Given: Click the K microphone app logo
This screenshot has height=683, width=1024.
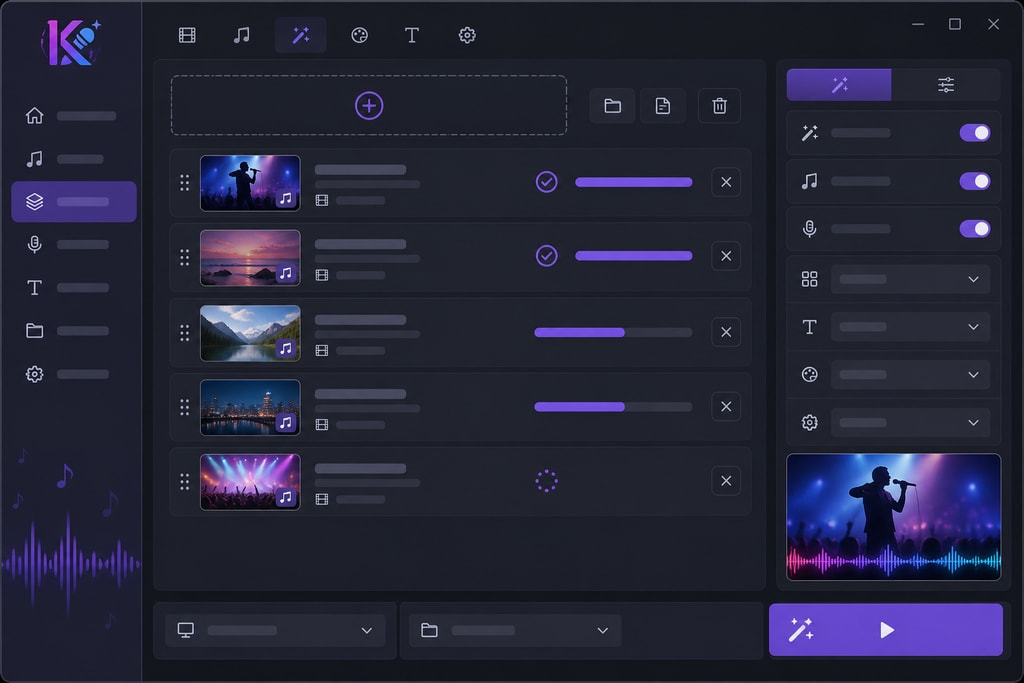Looking at the screenshot, I should (71, 42).
